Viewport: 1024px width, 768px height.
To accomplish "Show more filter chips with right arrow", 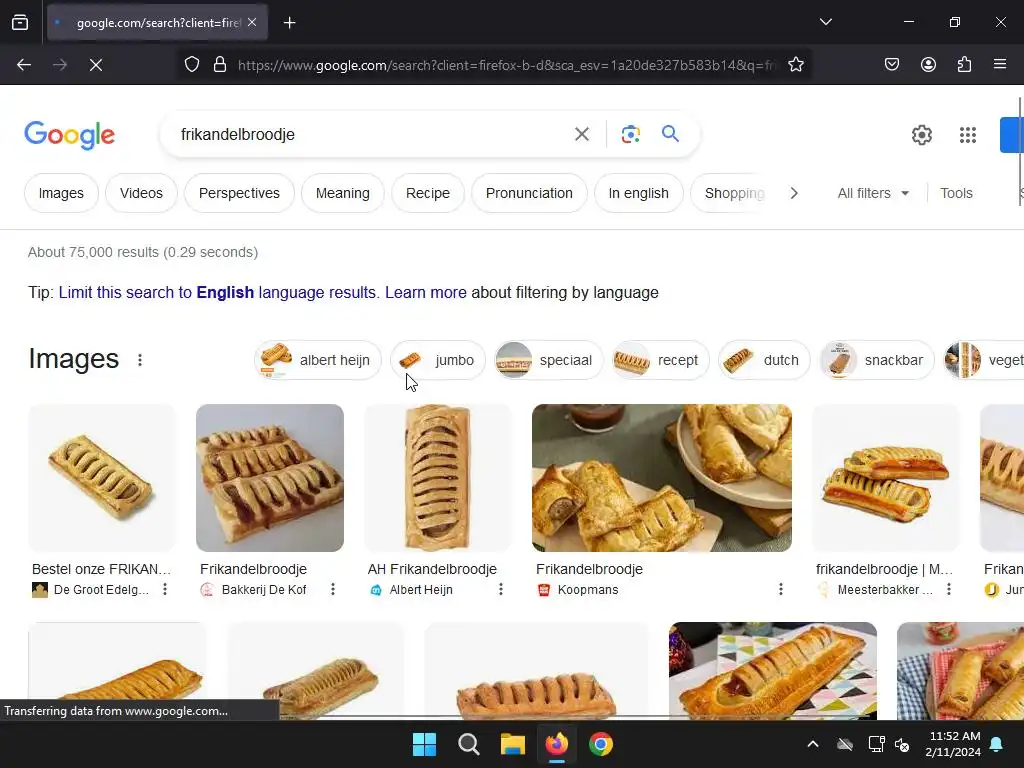I will pyautogui.click(x=794, y=193).
